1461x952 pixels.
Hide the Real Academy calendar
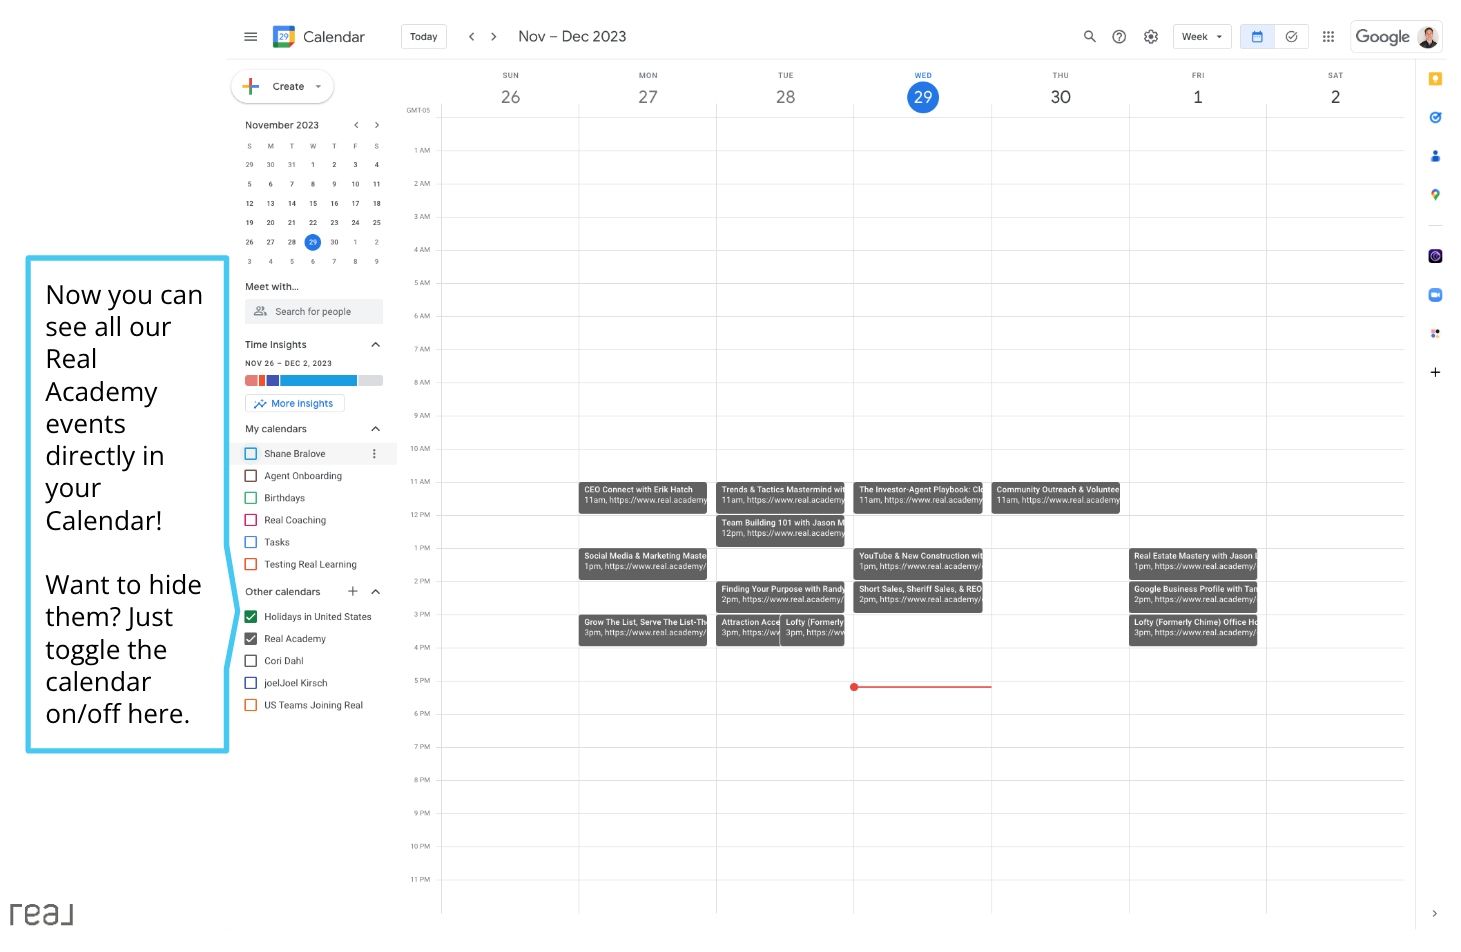point(249,638)
